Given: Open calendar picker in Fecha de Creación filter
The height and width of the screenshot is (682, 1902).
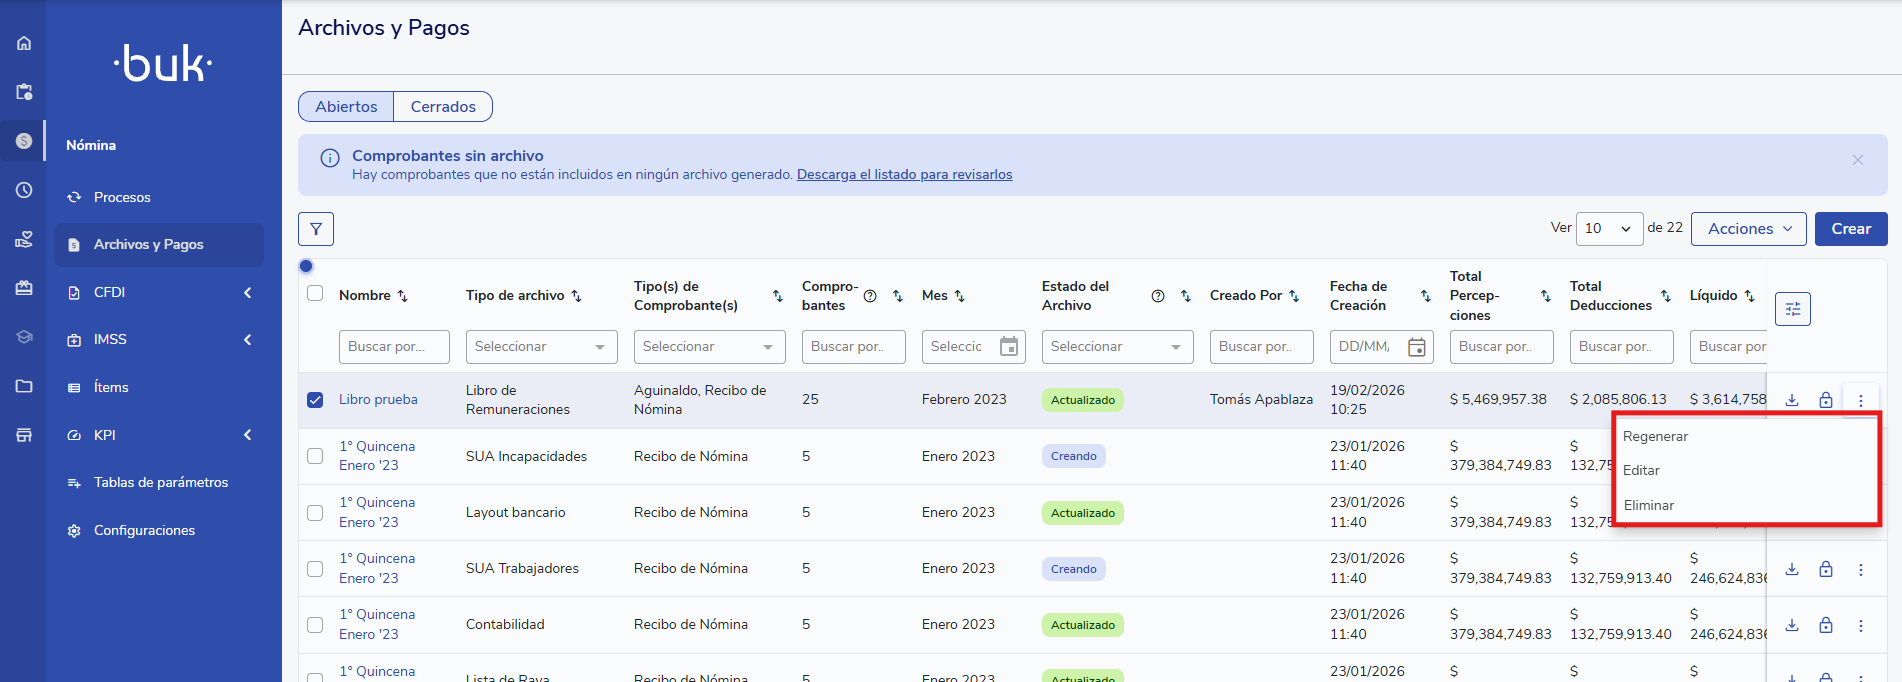Looking at the screenshot, I should (x=1416, y=347).
